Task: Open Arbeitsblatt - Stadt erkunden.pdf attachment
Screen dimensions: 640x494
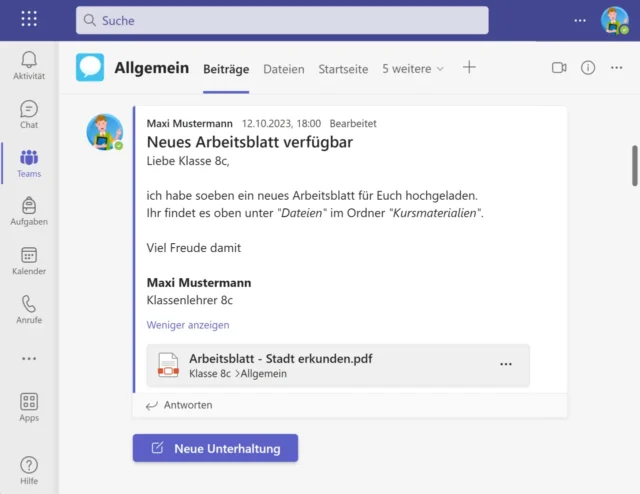Action: click(280, 359)
